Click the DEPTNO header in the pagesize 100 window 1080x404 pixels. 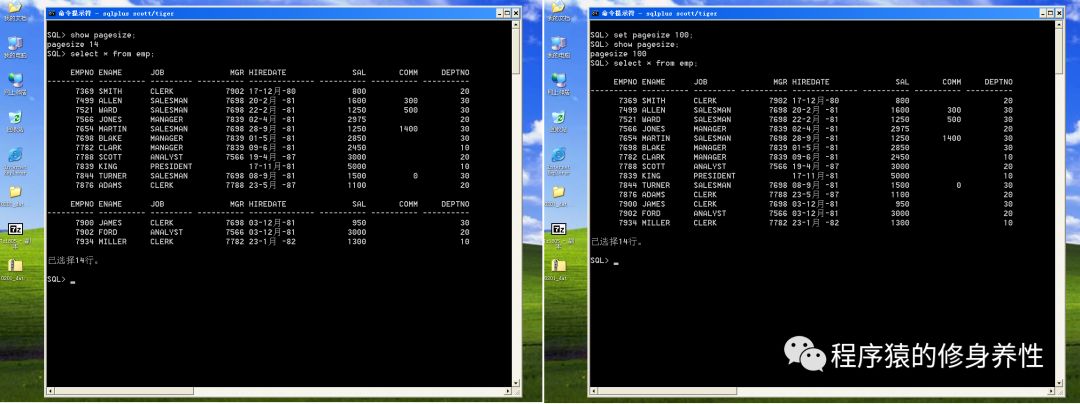(x=999, y=82)
